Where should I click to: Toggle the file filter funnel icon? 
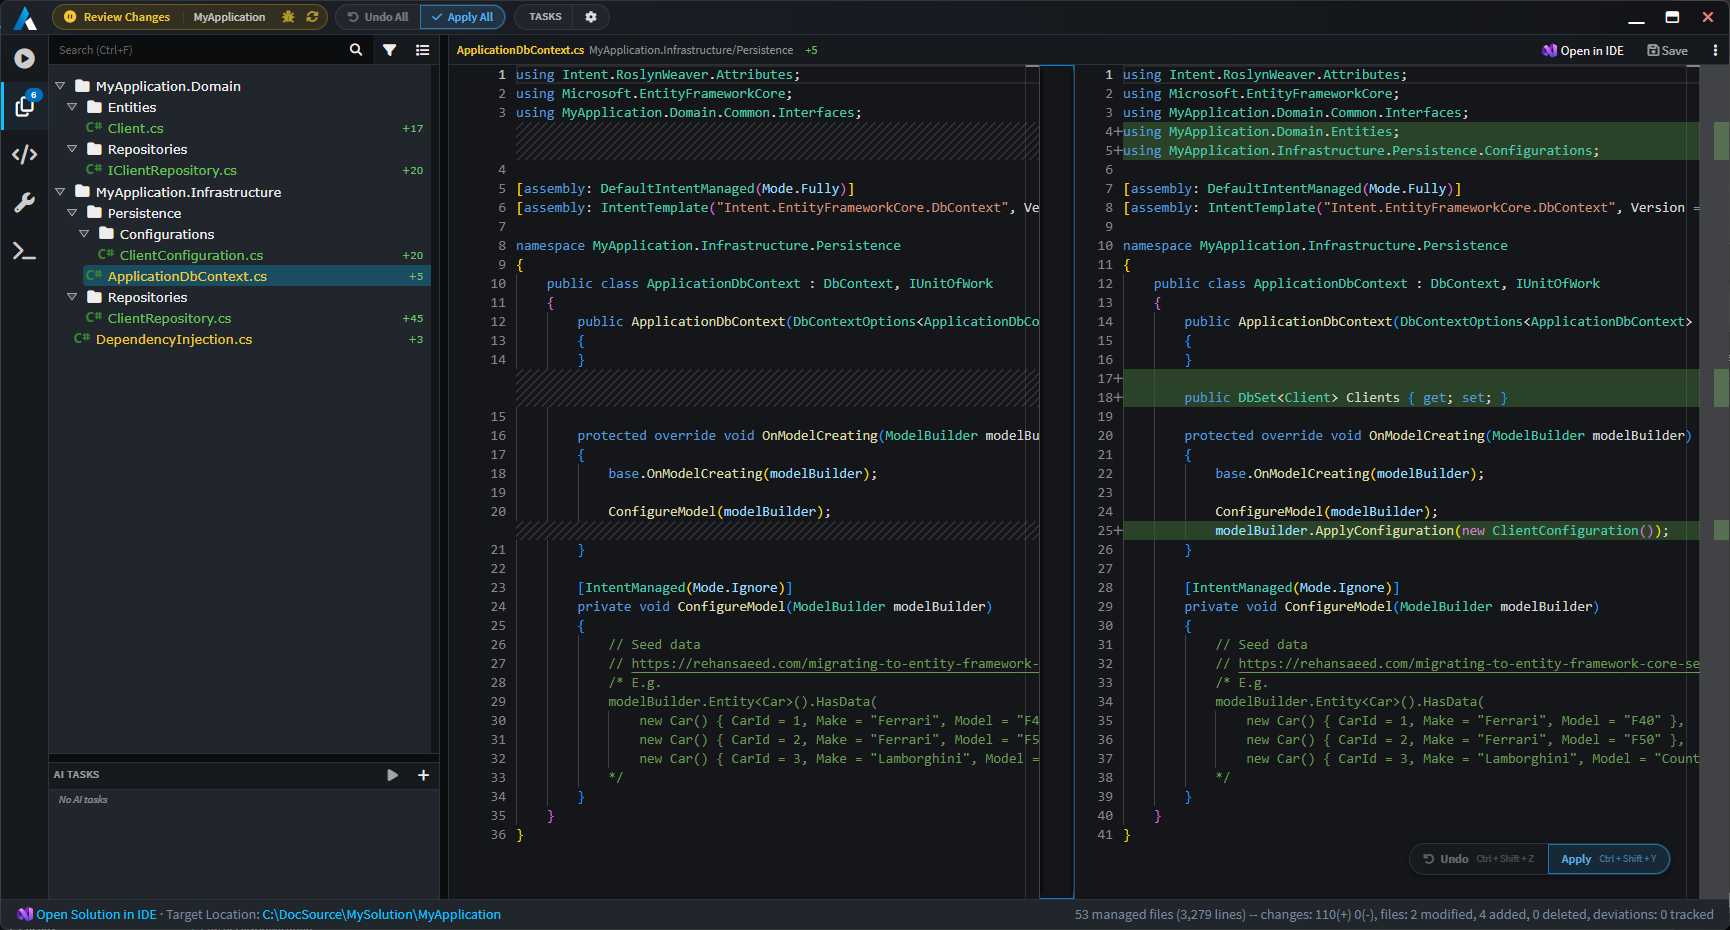point(390,50)
